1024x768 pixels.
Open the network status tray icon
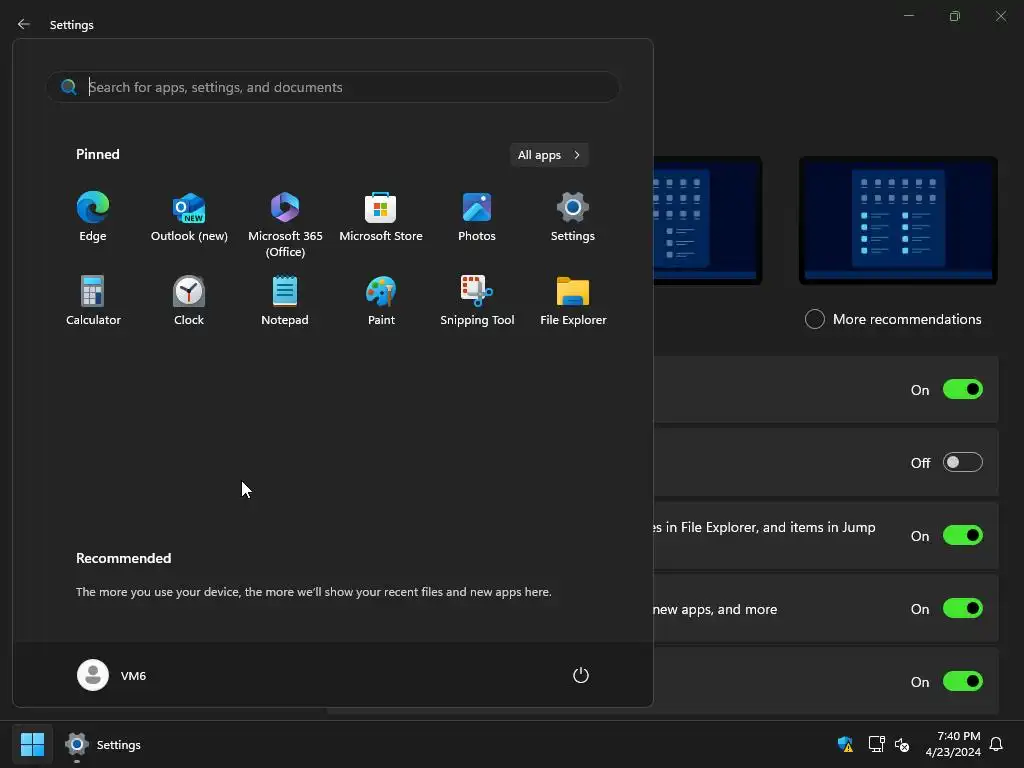[876, 744]
